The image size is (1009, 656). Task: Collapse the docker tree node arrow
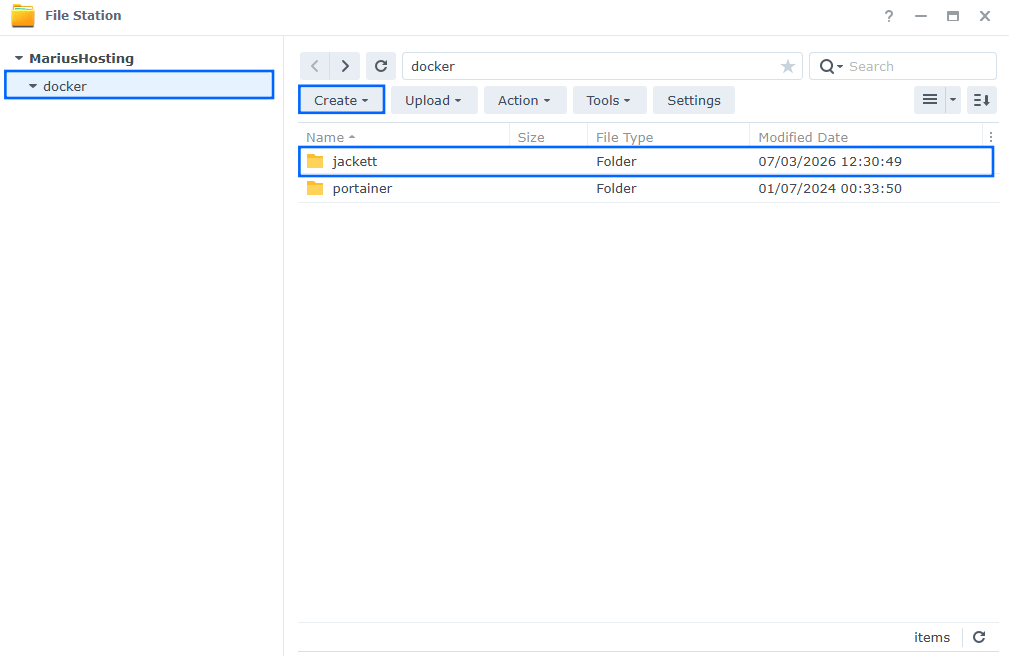[x=32, y=86]
